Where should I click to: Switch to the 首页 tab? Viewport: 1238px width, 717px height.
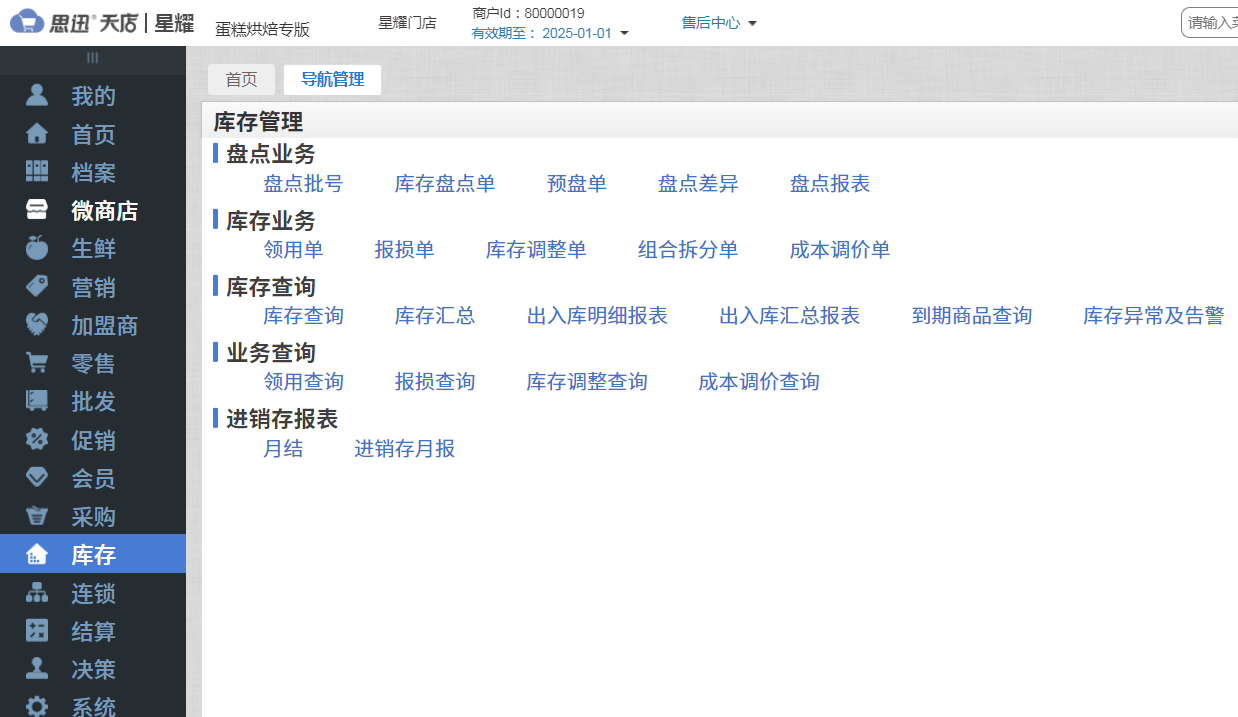pos(241,79)
